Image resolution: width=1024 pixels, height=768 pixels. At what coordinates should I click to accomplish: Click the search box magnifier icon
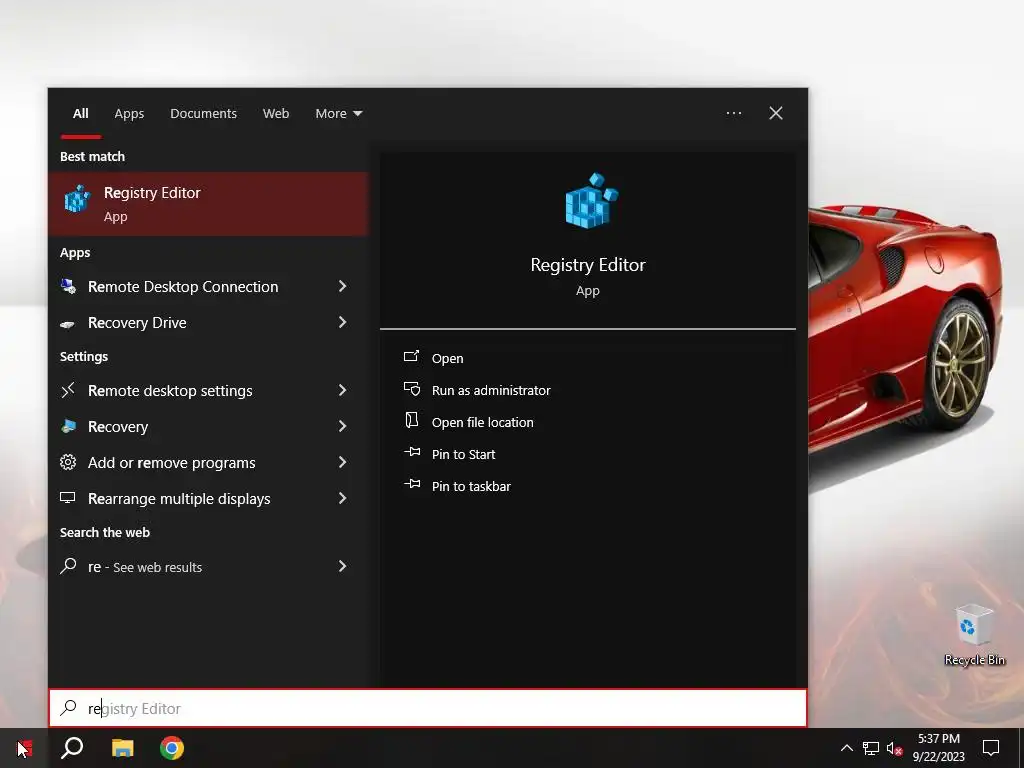coord(68,708)
